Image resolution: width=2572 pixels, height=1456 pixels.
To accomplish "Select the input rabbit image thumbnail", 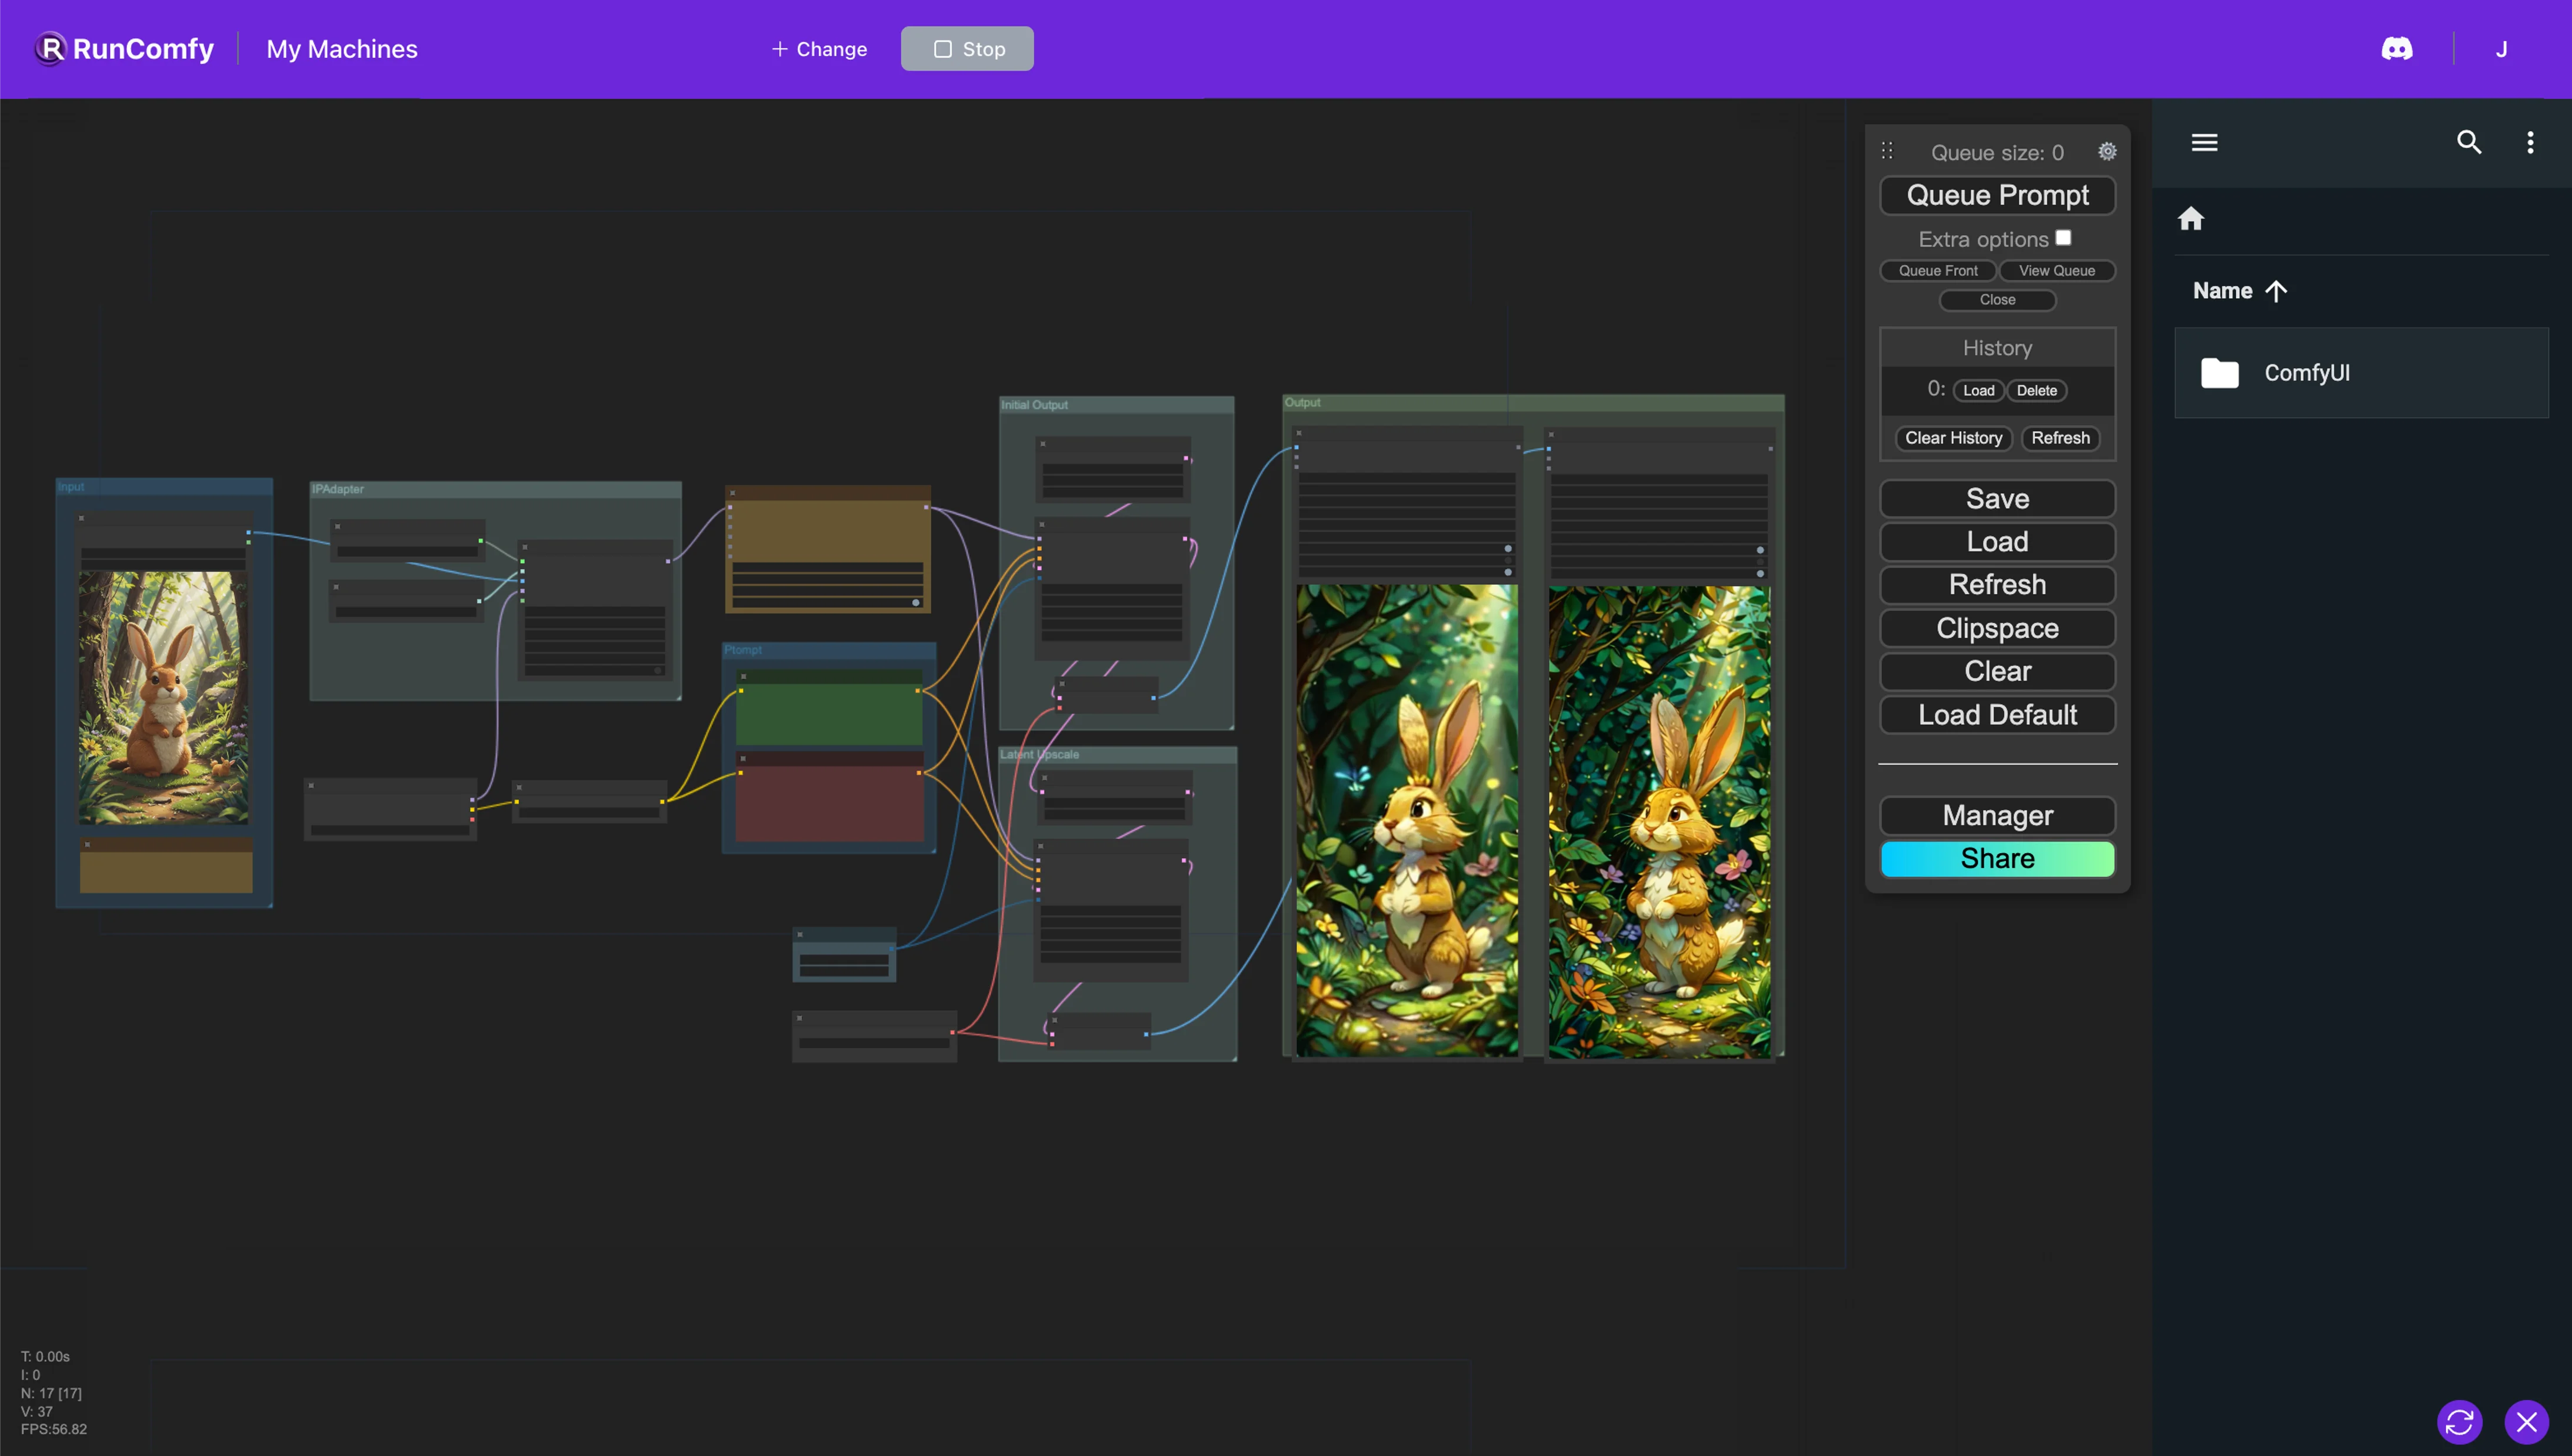I will [163, 697].
